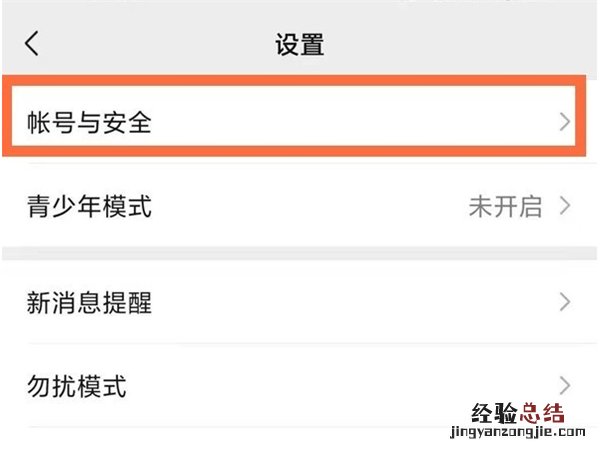This screenshot has width=600, height=450.
Task: Select the 新消息提醒 label
Action: coord(89,302)
